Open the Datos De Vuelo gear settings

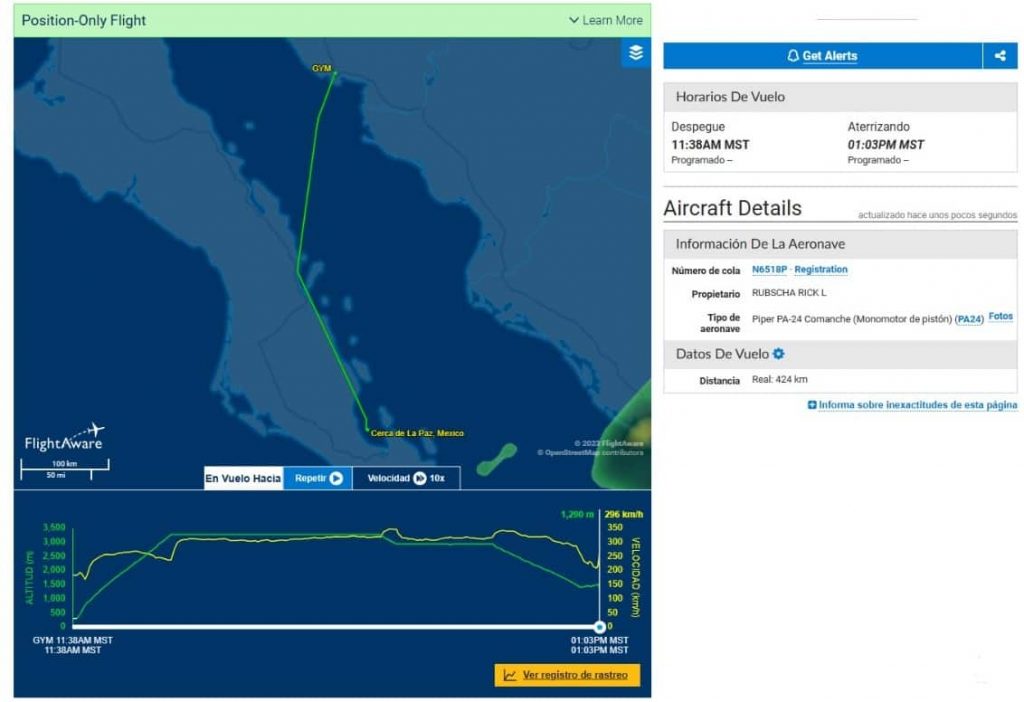click(779, 354)
